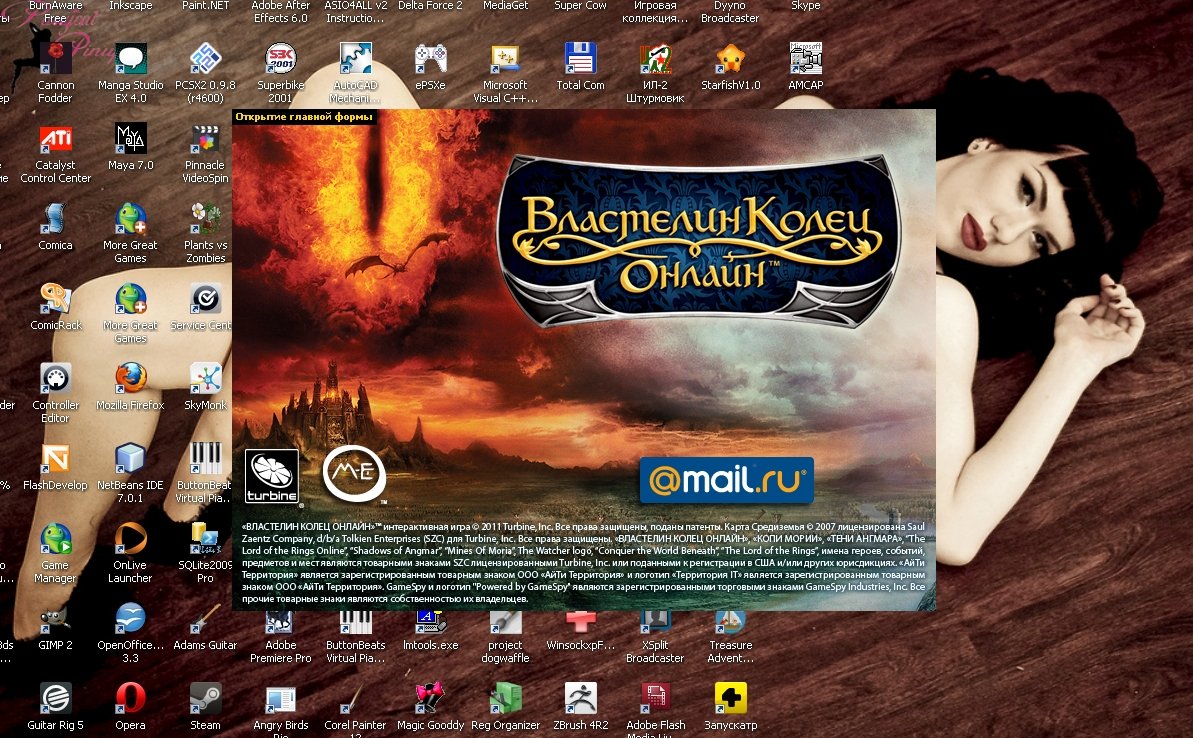Select the Angry Birds Rio shortcut

[280, 698]
